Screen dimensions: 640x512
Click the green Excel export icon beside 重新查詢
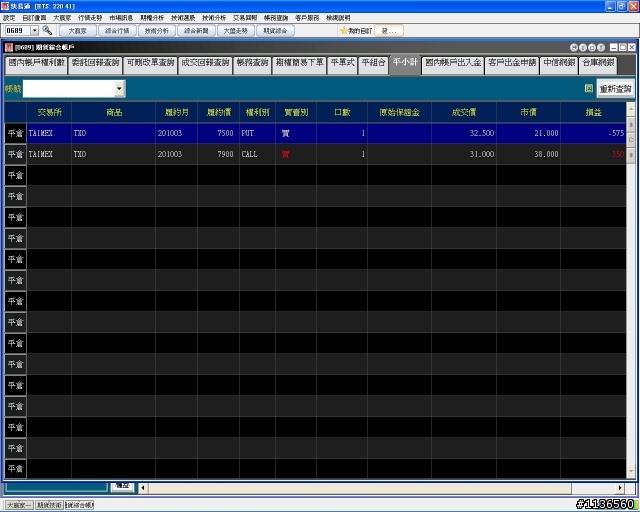pyautogui.click(x=589, y=88)
